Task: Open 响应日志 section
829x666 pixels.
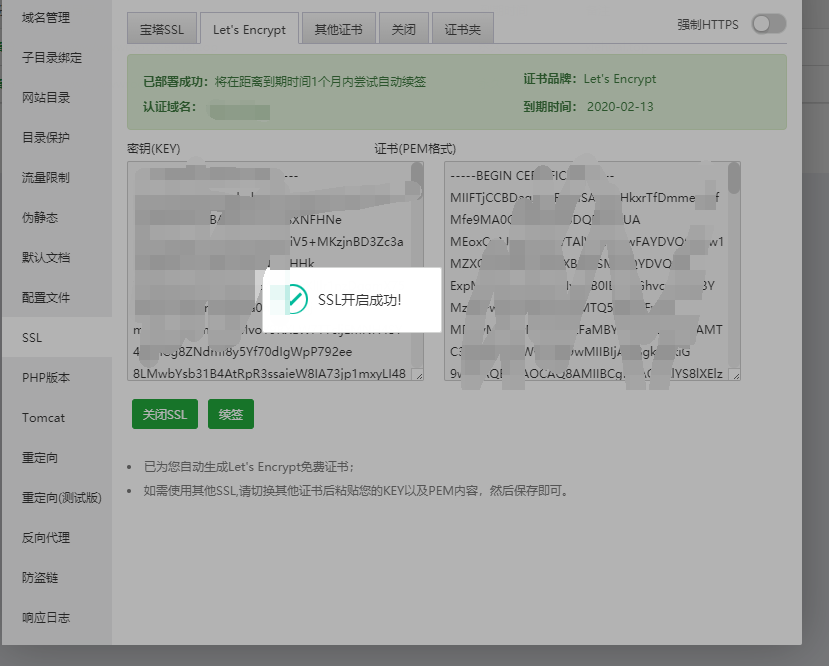Action: [x=46, y=618]
